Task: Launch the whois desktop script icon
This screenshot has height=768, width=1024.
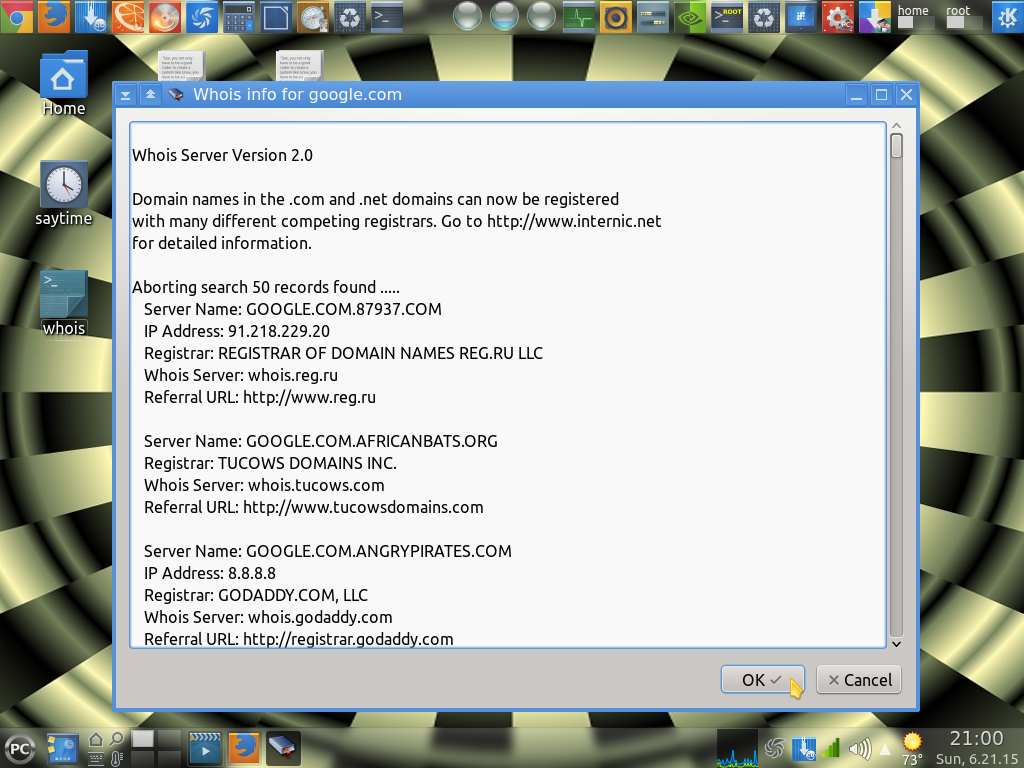Action: coord(63,304)
